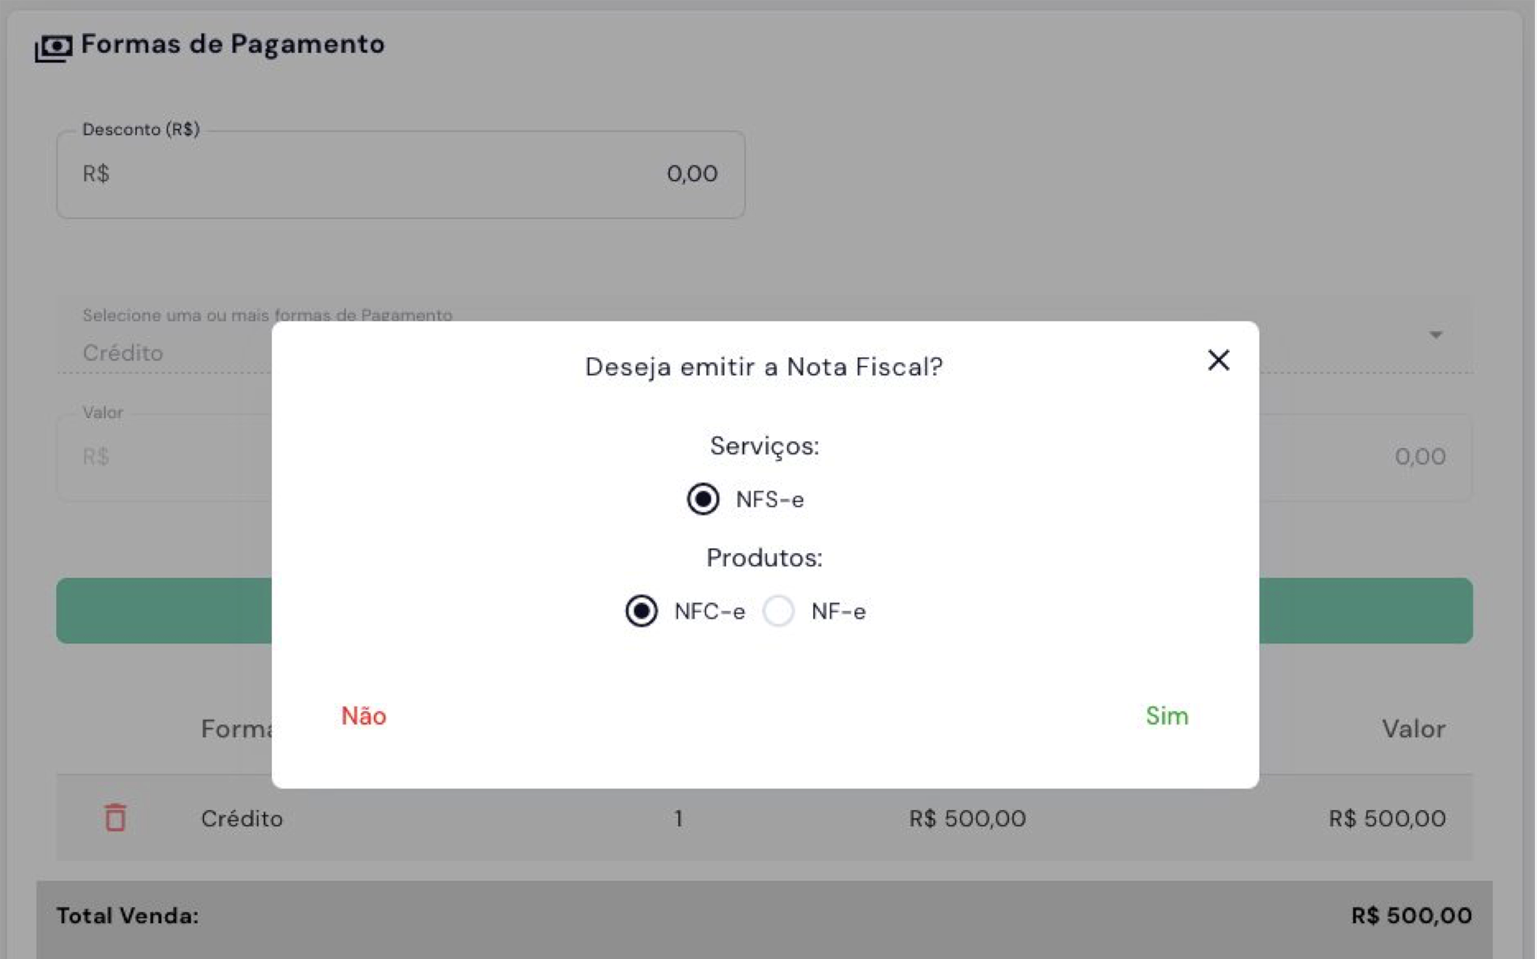Delete the Crédito payment row via trash icon
Viewport: 1537px width, 959px height.
116,818
